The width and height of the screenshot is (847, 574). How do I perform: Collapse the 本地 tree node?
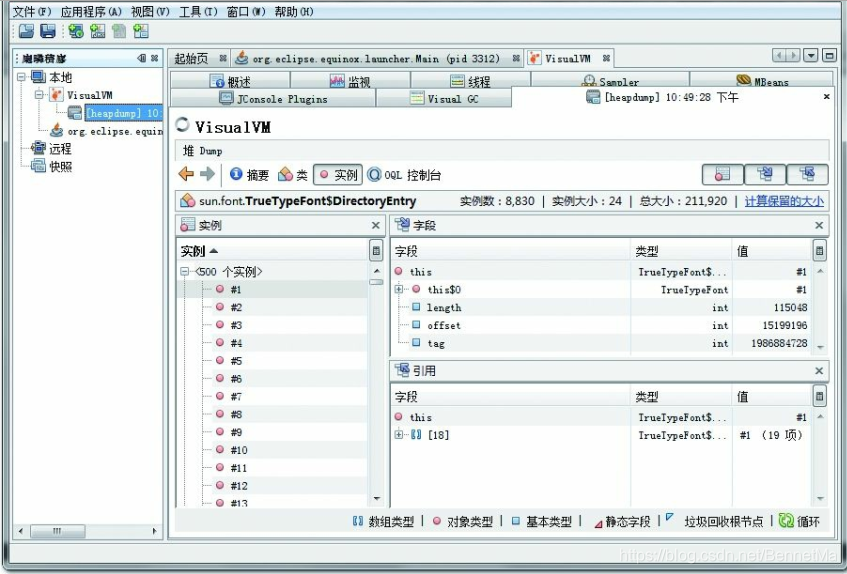(x=21, y=77)
